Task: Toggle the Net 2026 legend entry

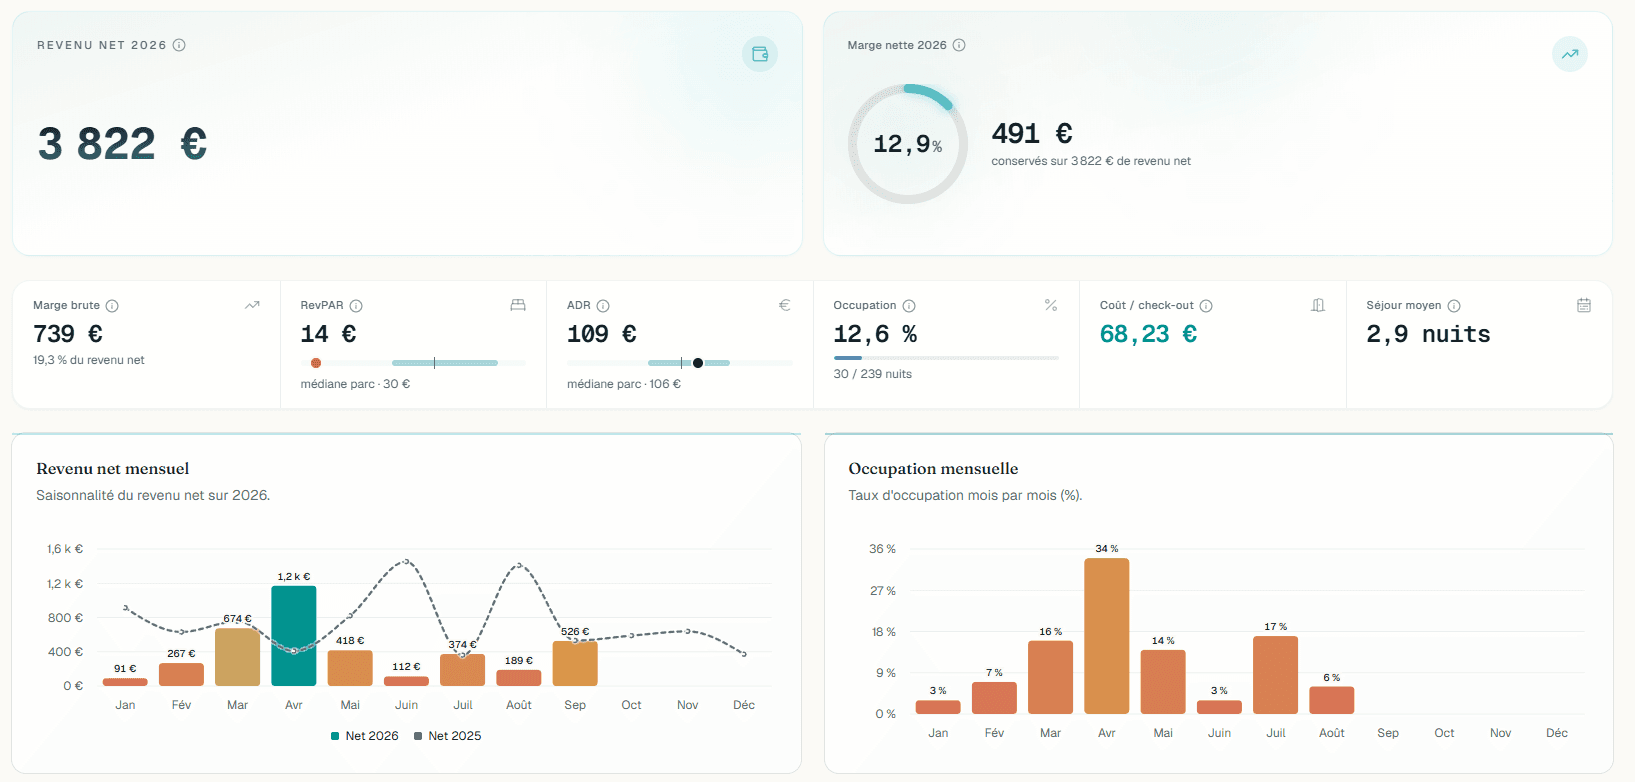Action: coord(365,736)
